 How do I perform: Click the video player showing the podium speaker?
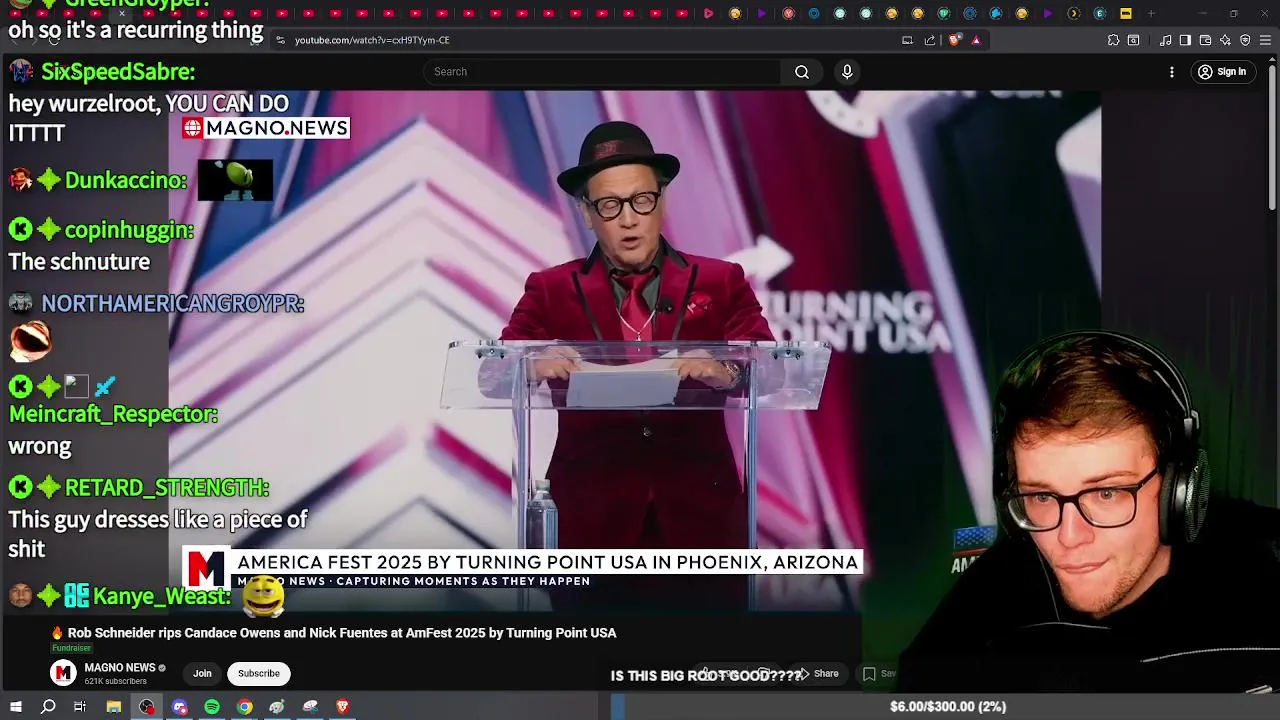pos(635,350)
